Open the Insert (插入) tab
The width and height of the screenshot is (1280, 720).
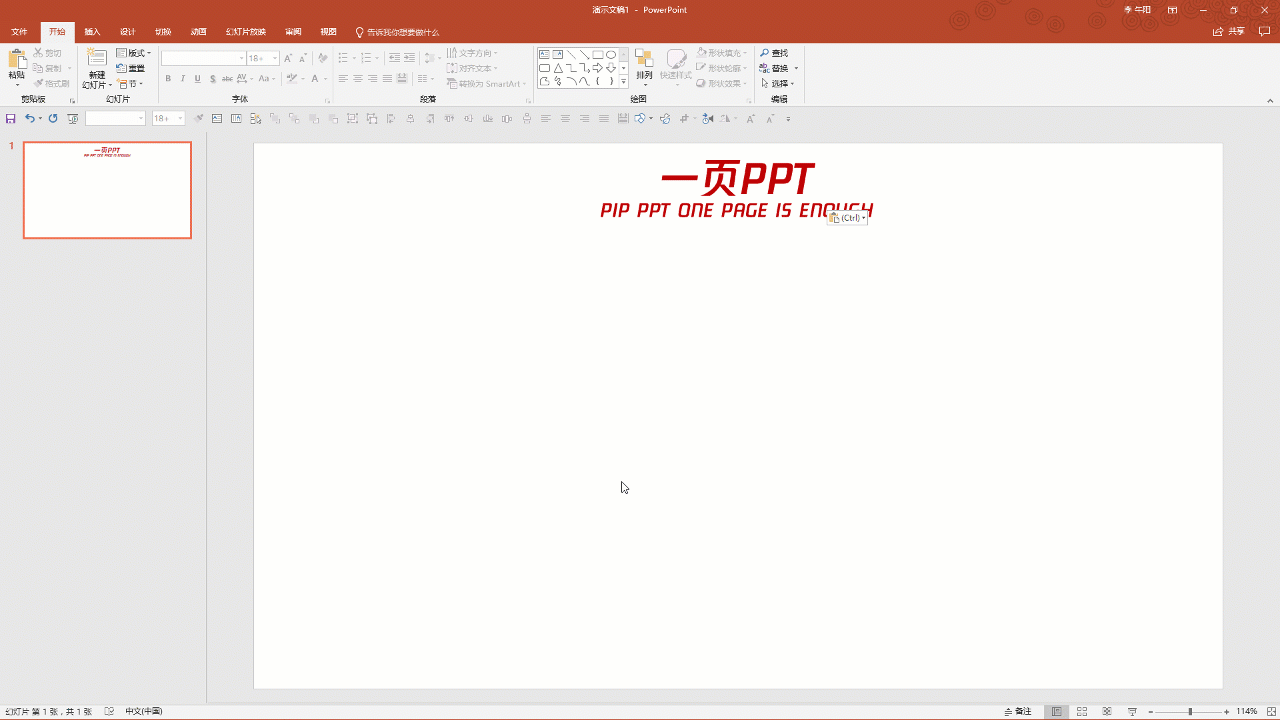pyautogui.click(x=92, y=32)
